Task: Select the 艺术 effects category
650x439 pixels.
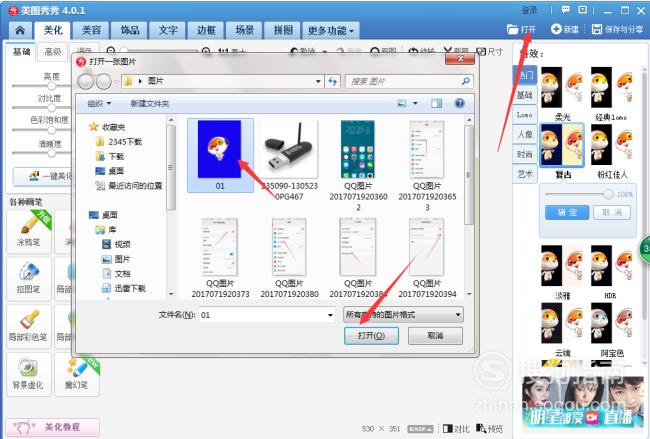Action: (524, 174)
